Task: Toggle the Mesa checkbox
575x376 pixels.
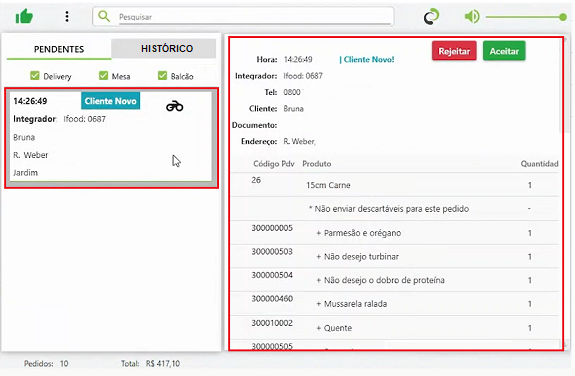Action: 103,76
